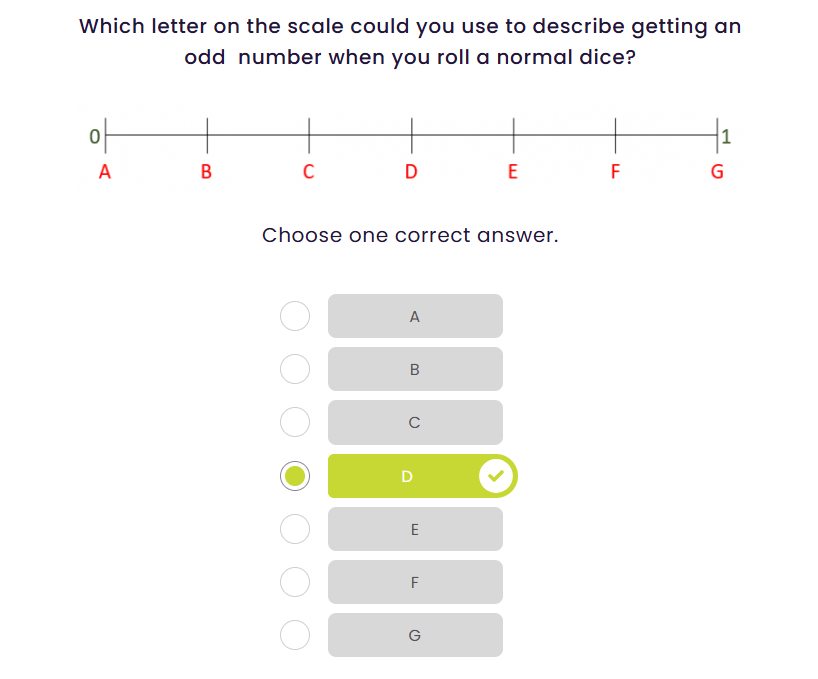Choose the radio button for answer F
Viewport: 818px width, 679px height.
pyautogui.click(x=295, y=582)
